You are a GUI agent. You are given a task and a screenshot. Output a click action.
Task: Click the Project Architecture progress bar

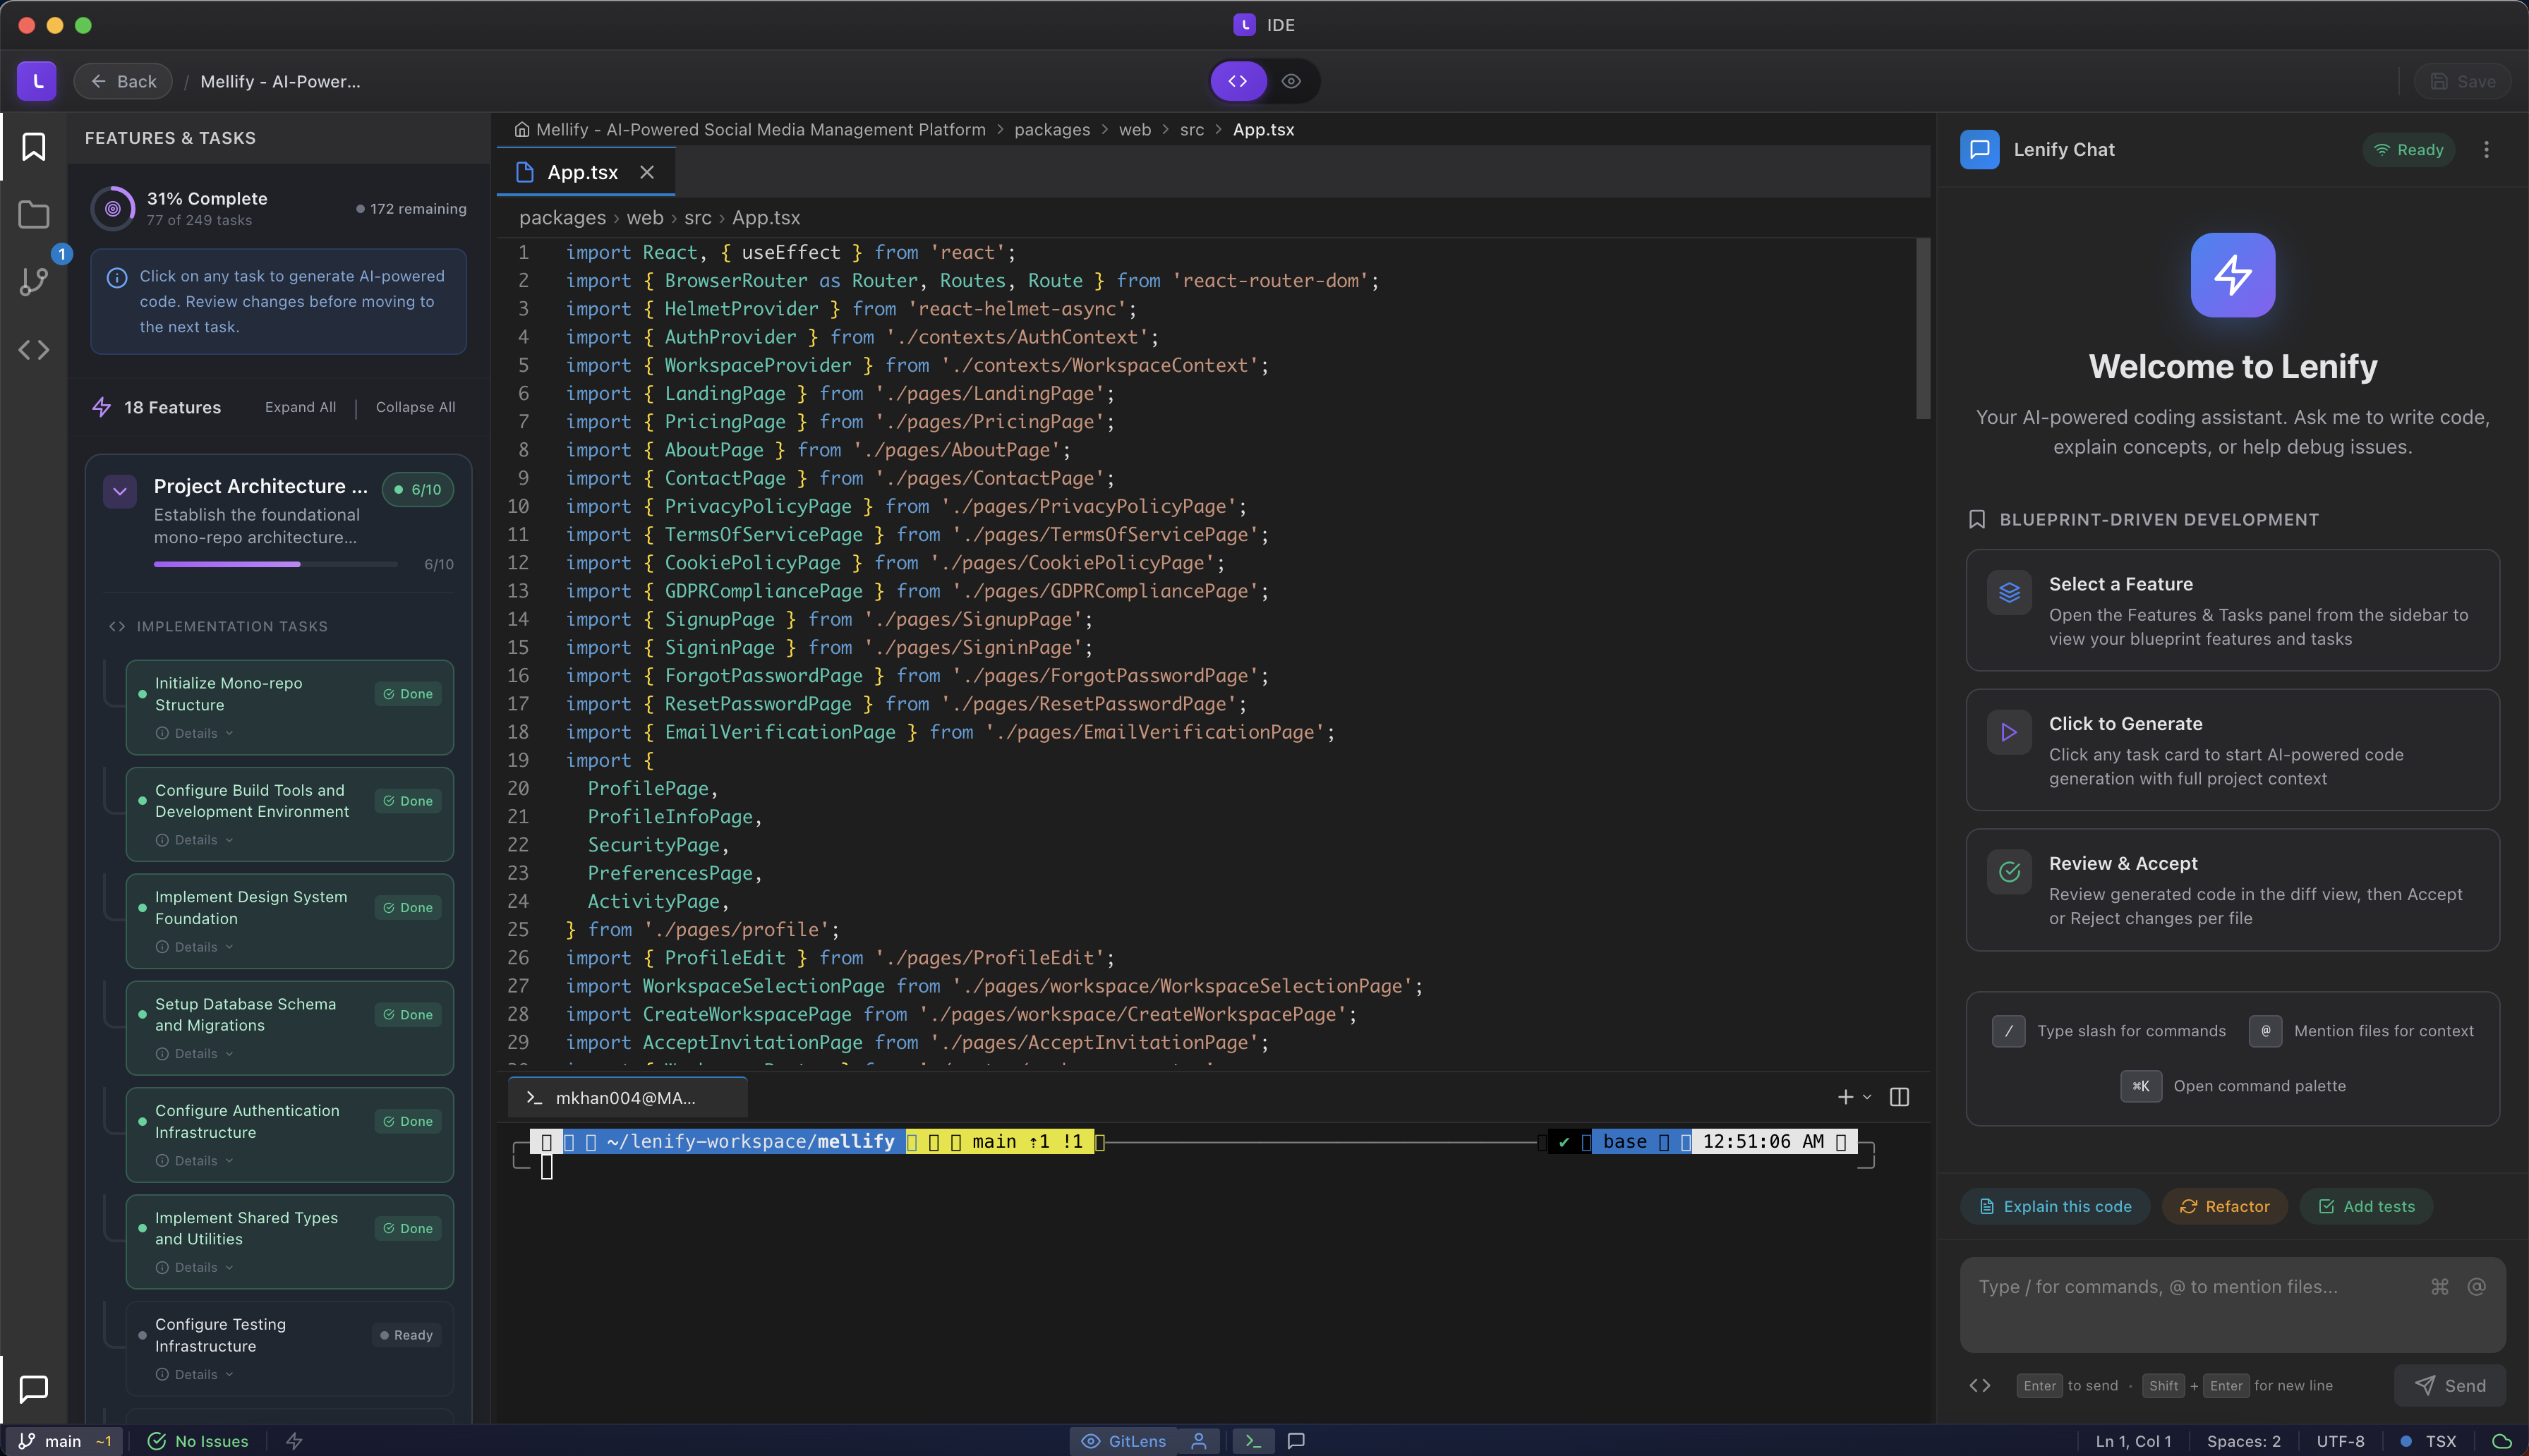pyautogui.click(x=275, y=564)
